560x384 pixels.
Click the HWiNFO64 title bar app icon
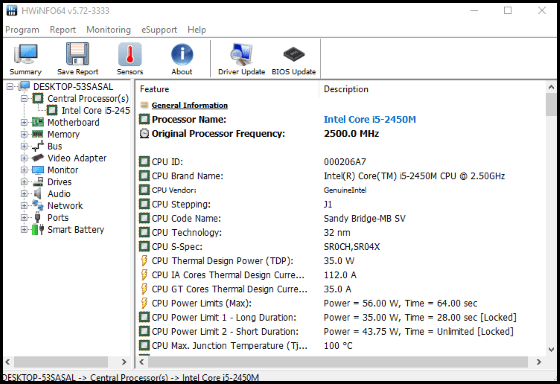(x=11, y=11)
